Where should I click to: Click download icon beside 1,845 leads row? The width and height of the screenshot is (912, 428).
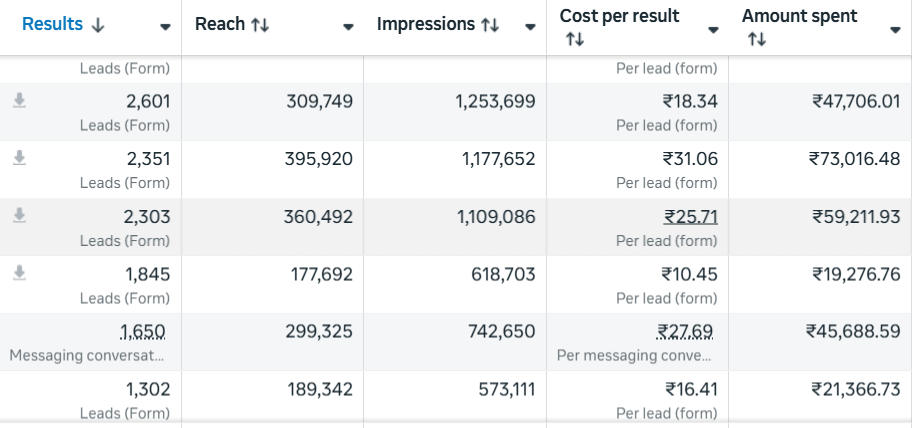click(19, 273)
